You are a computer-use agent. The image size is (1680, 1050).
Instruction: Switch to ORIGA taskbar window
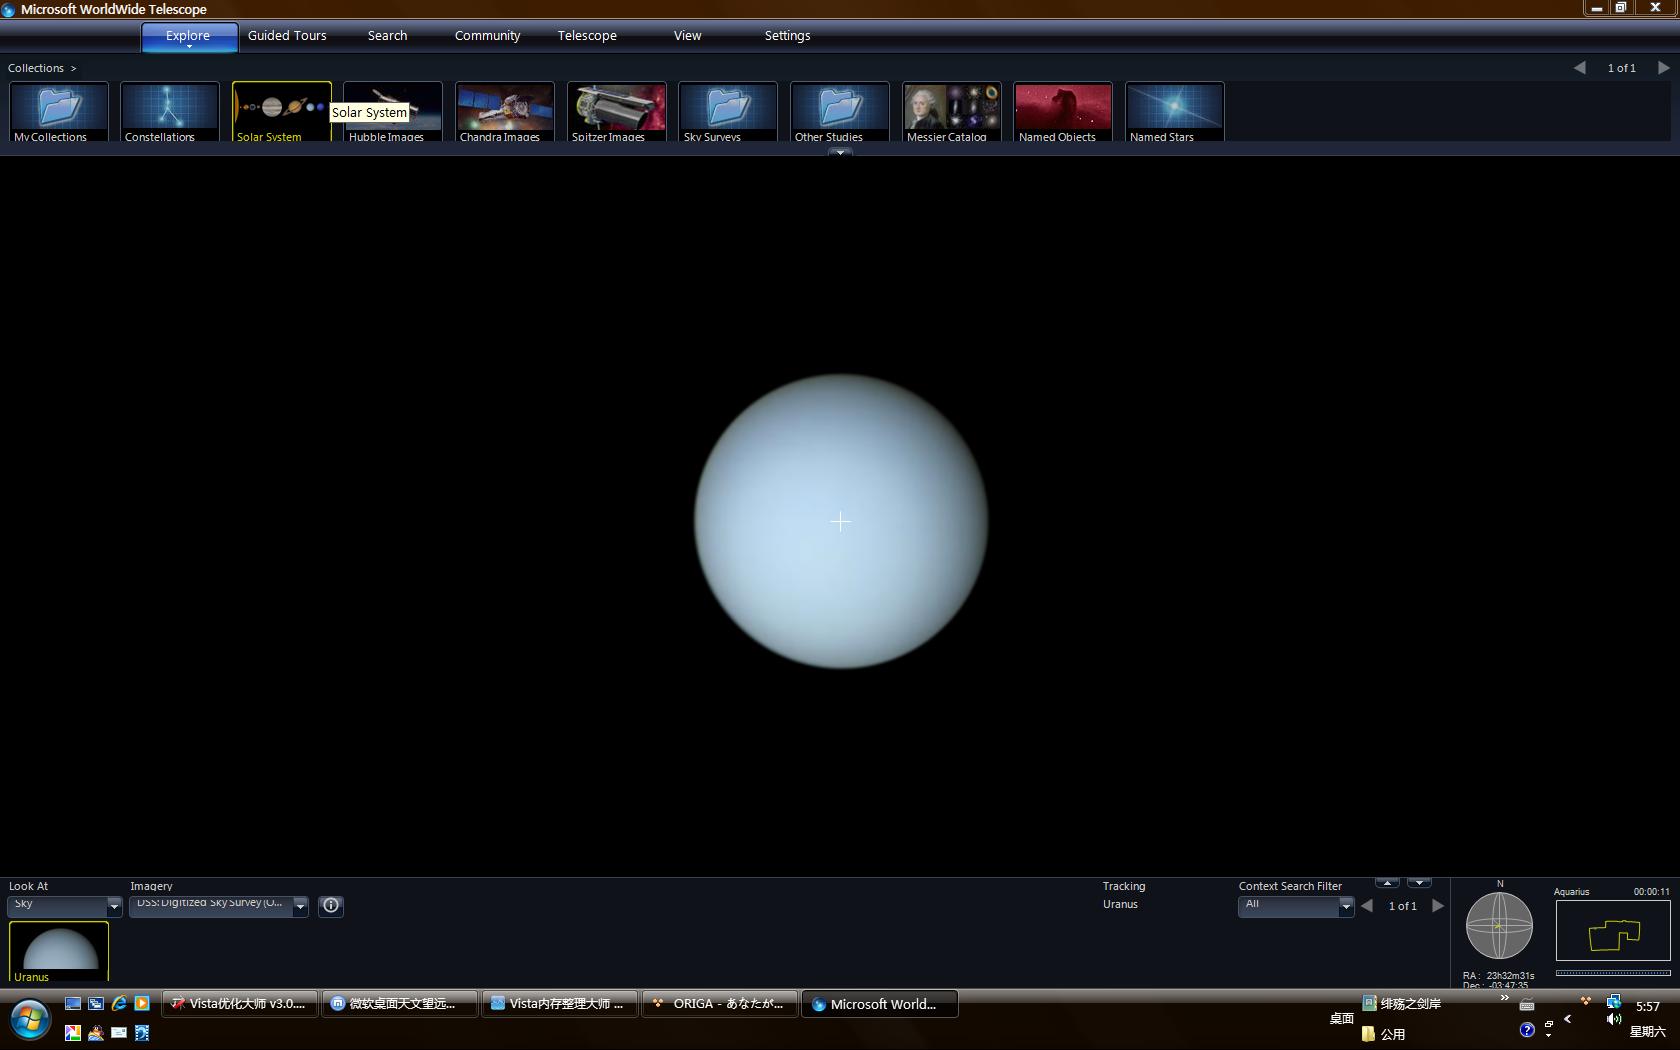point(720,1004)
